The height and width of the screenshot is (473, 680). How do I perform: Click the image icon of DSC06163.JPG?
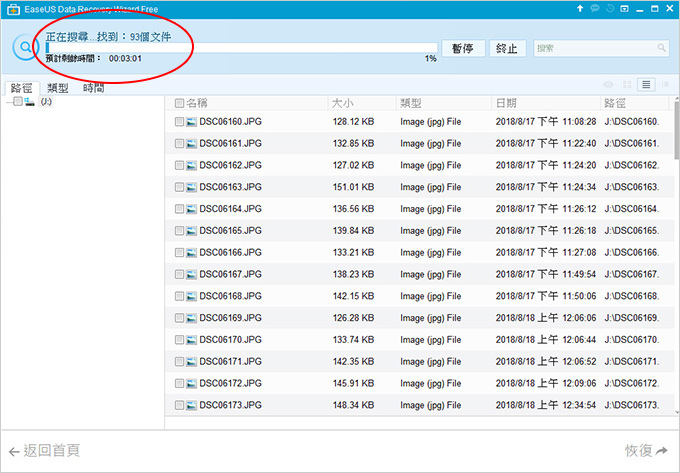(191, 187)
